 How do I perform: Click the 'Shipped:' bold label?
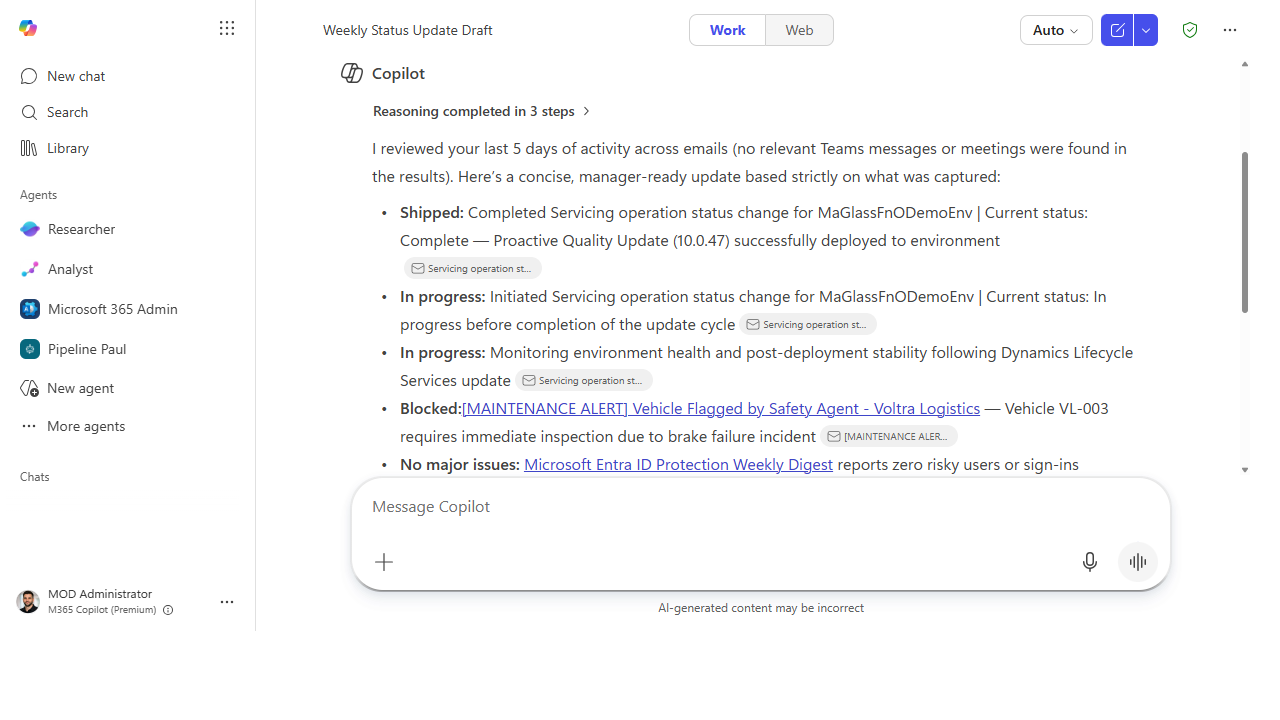coord(432,212)
